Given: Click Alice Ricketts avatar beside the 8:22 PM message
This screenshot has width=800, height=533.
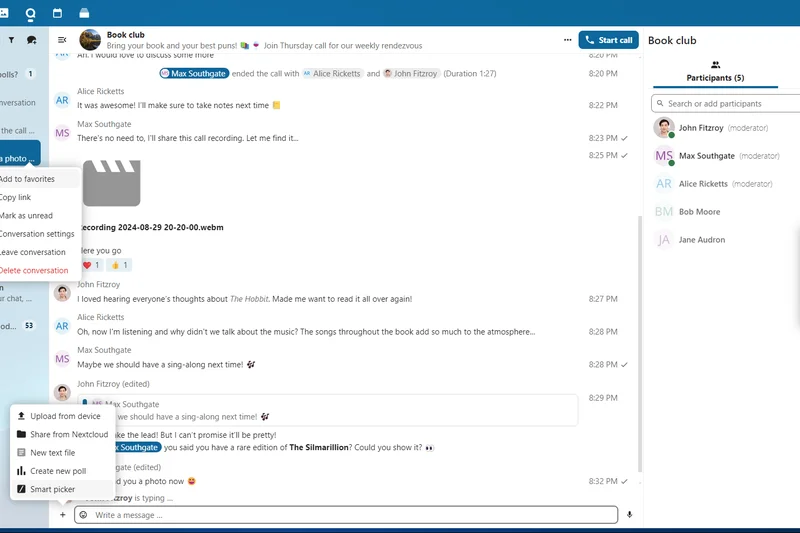Looking at the screenshot, I should click(62, 100).
